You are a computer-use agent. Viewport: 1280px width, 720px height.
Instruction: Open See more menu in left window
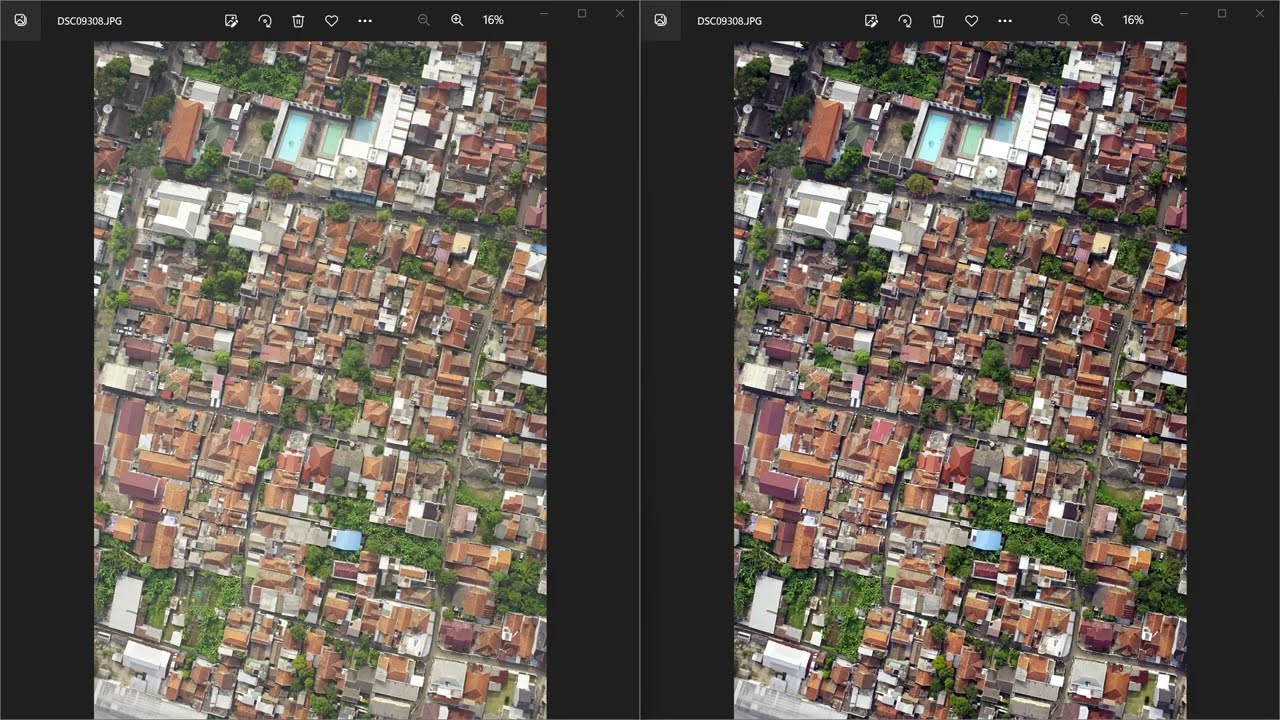click(365, 20)
